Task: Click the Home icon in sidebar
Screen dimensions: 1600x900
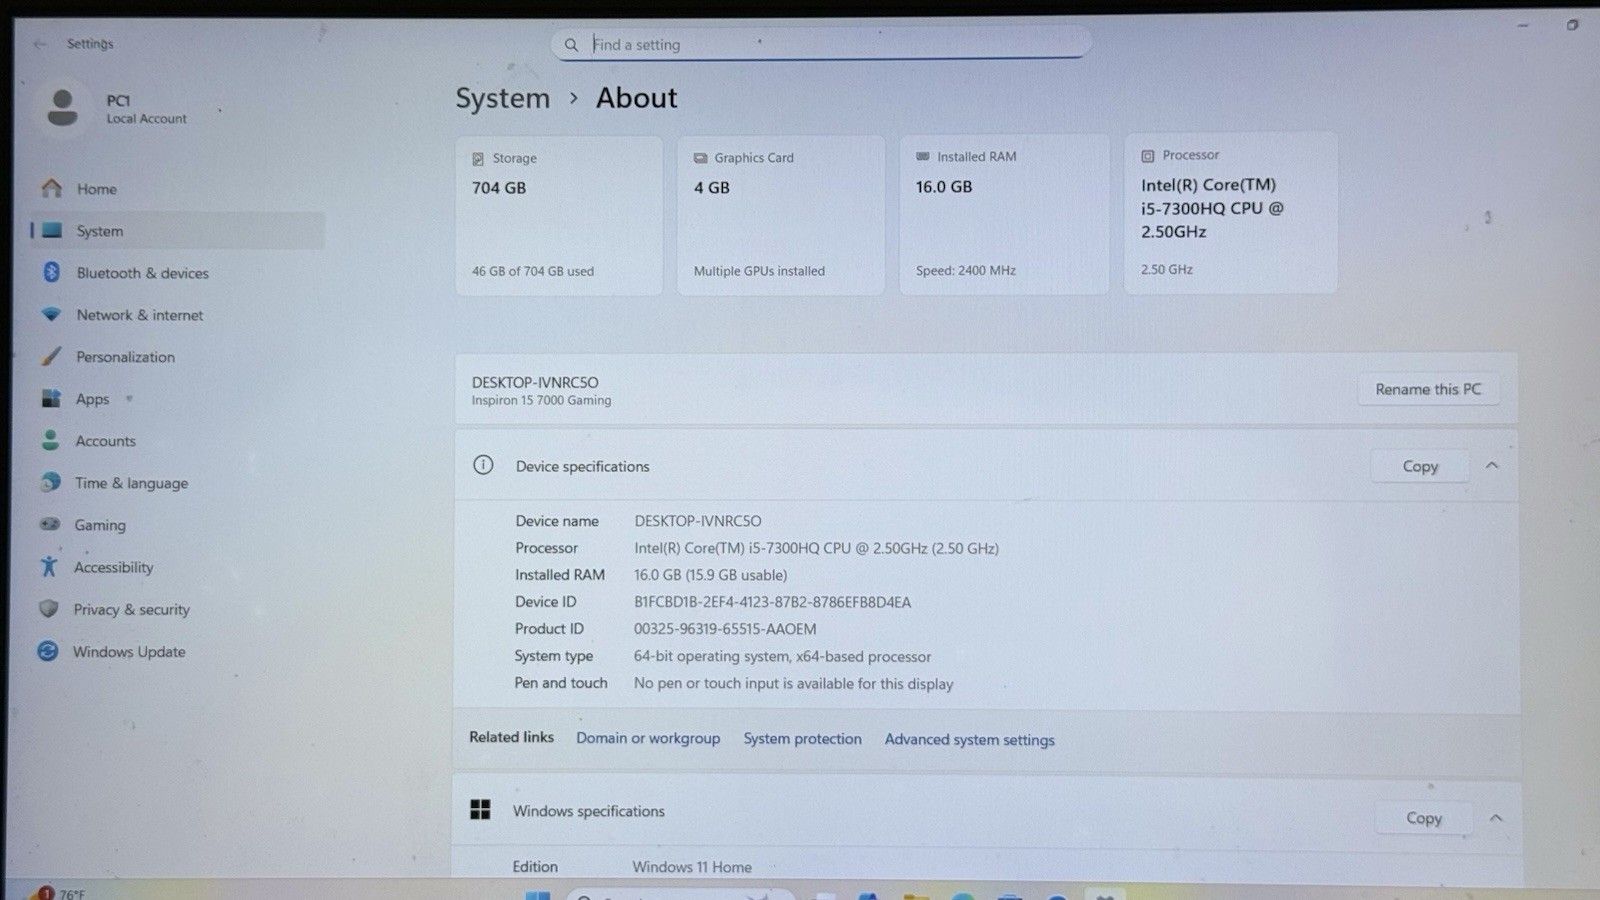Action: 52,188
